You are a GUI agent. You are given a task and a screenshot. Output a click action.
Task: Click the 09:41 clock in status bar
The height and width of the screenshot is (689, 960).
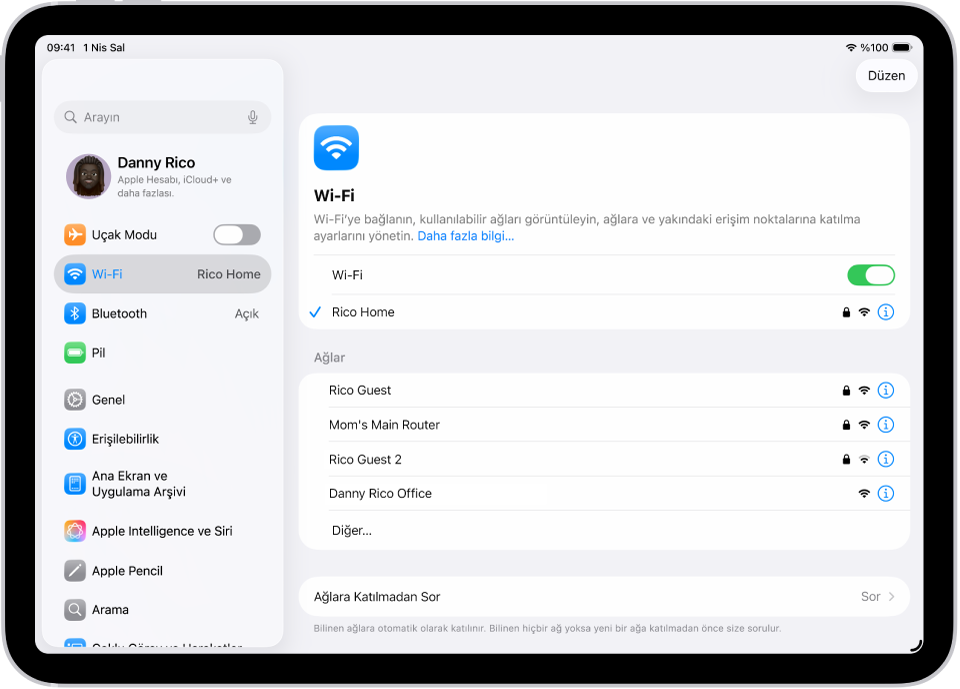pos(61,48)
